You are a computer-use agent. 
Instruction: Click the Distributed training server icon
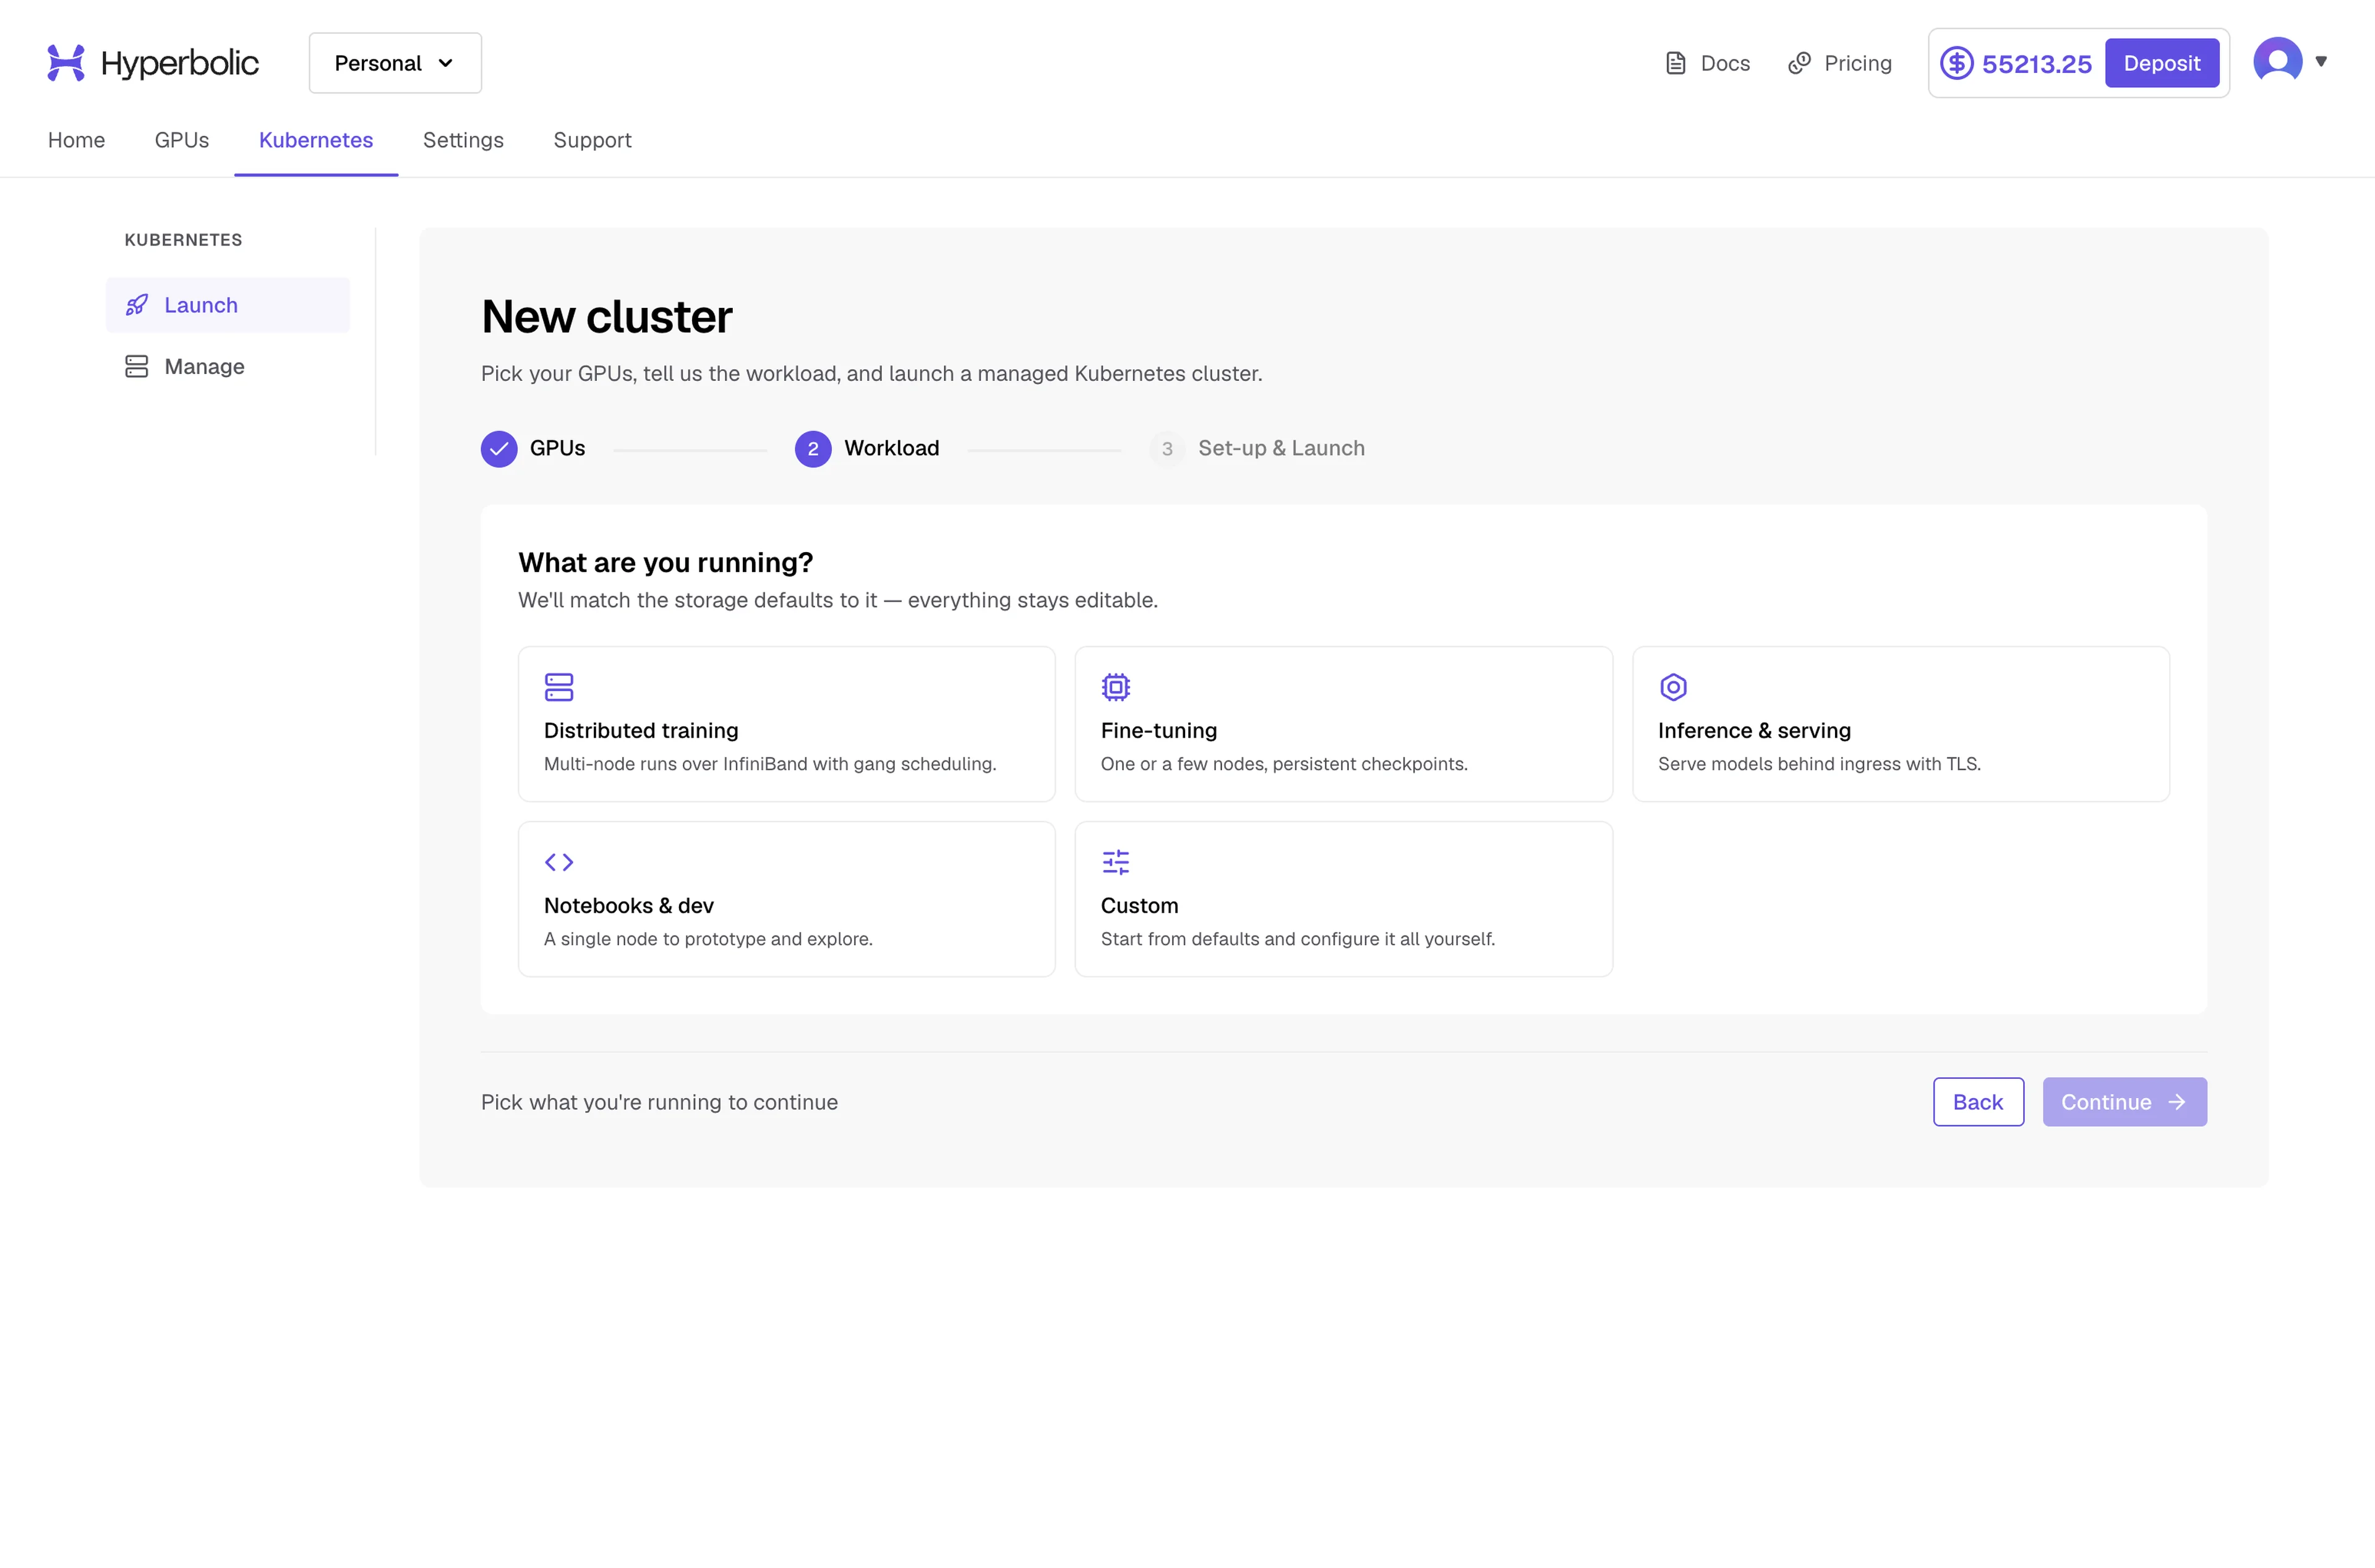[x=559, y=687]
